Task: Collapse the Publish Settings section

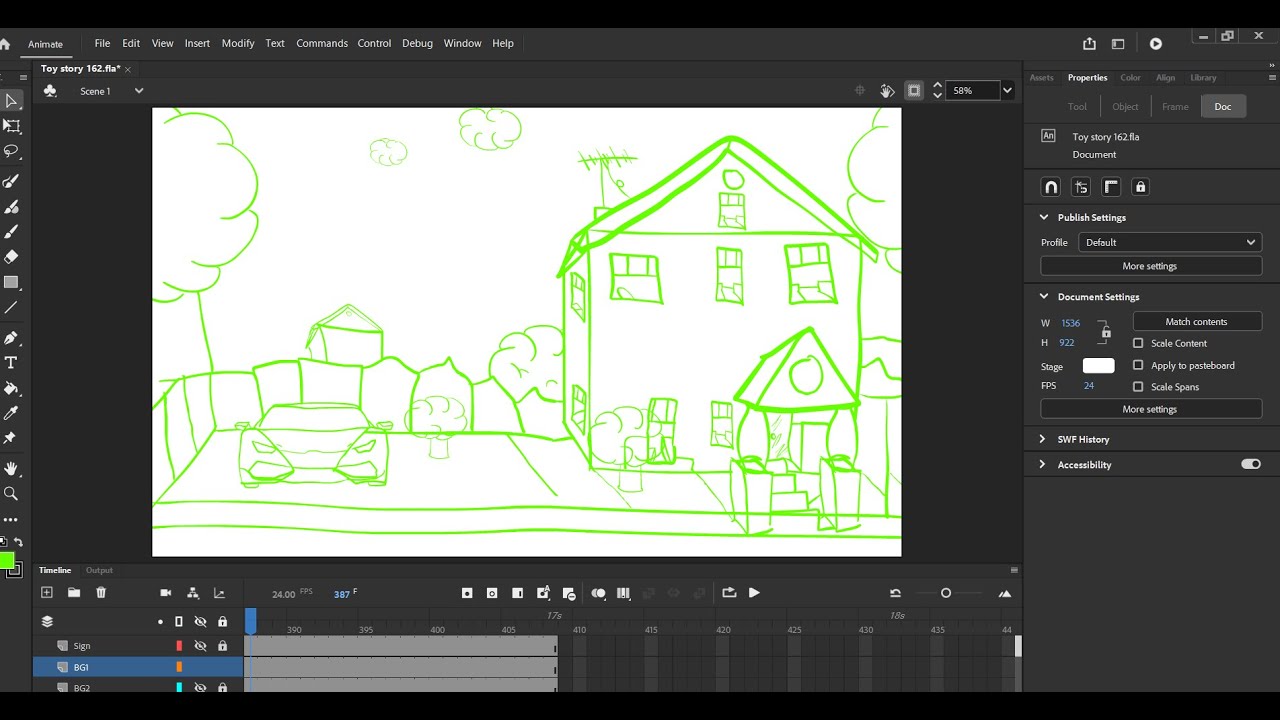Action: pos(1044,217)
